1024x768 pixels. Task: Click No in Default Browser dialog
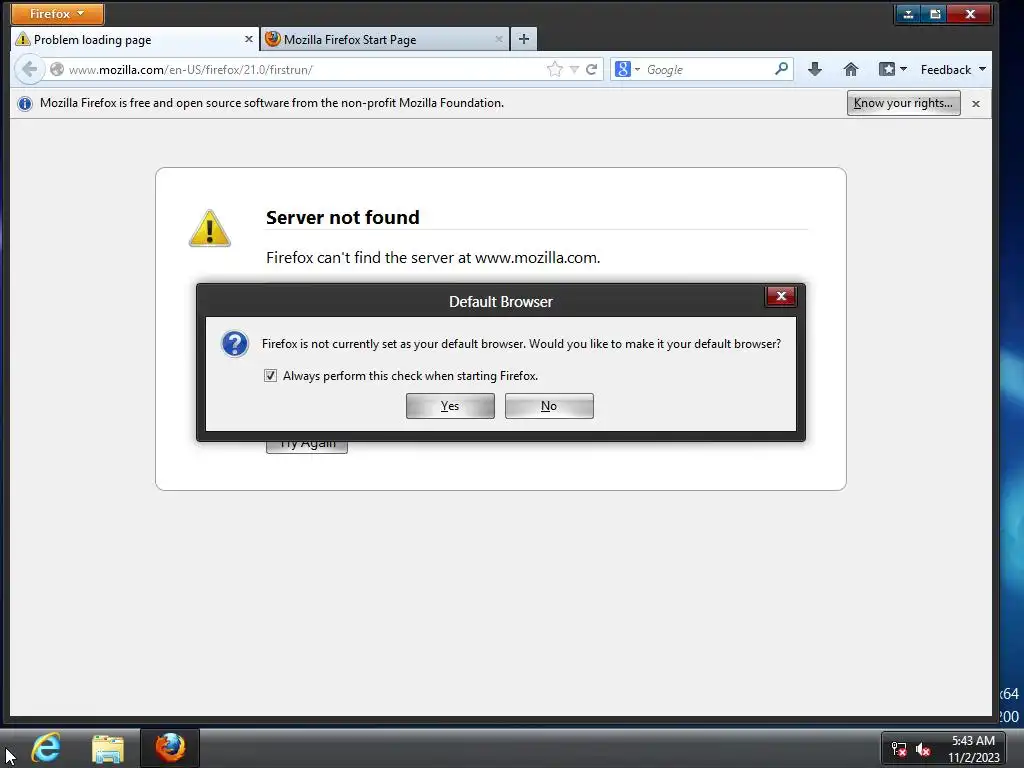tap(549, 406)
